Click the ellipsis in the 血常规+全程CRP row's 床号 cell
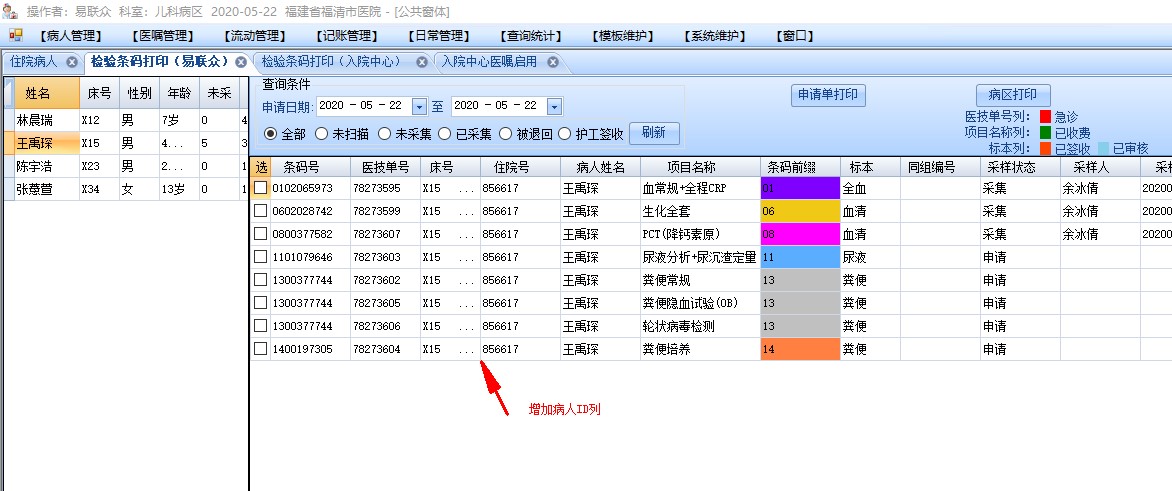The image size is (1172, 491). [x=466, y=190]
